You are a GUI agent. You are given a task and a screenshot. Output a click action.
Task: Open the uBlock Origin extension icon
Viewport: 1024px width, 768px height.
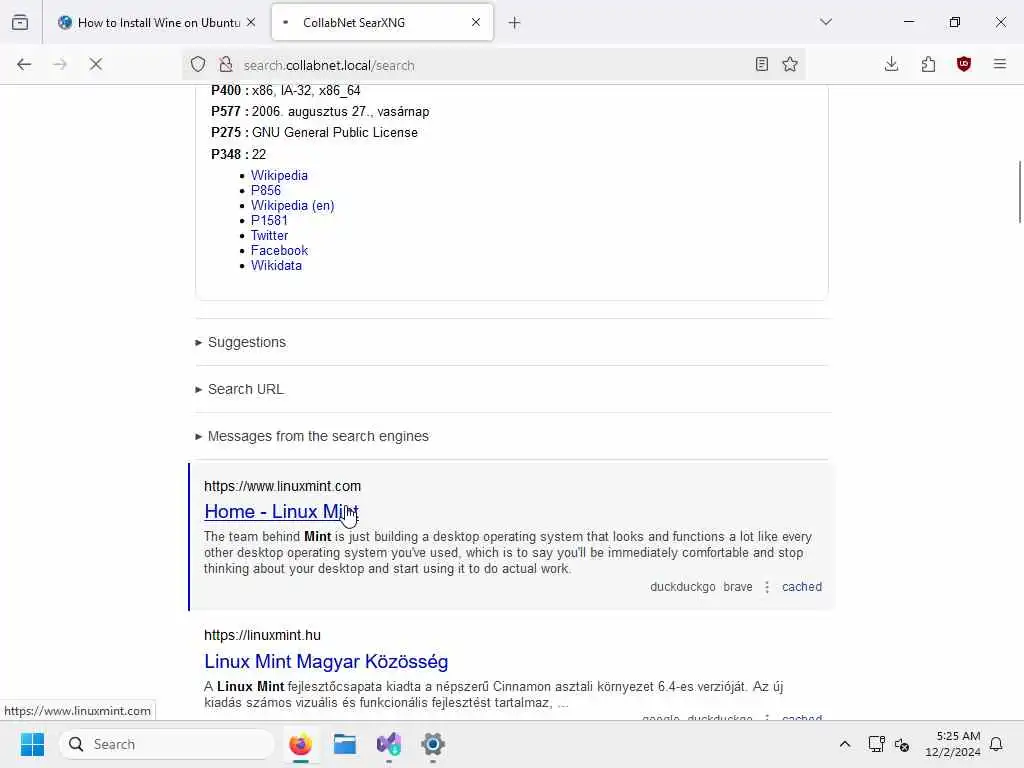coord(964,65)
